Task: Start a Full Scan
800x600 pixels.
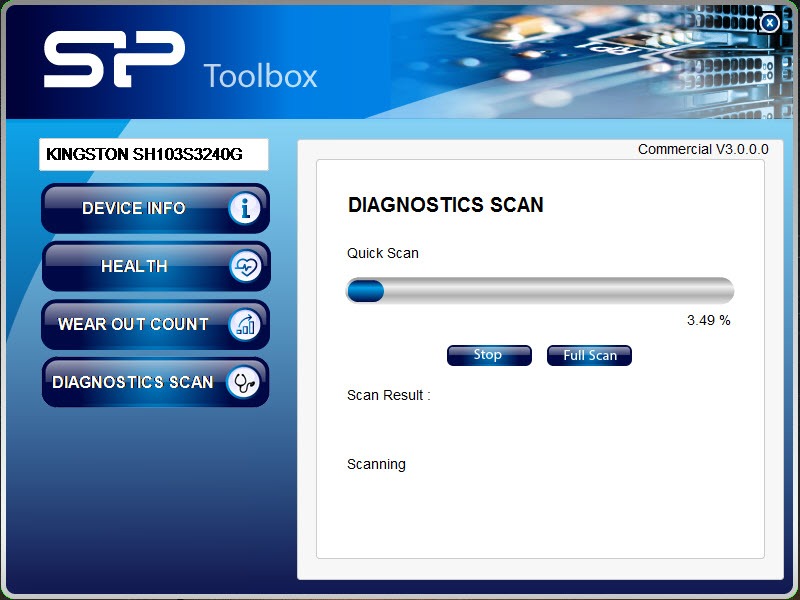Action: click(589, 355)
